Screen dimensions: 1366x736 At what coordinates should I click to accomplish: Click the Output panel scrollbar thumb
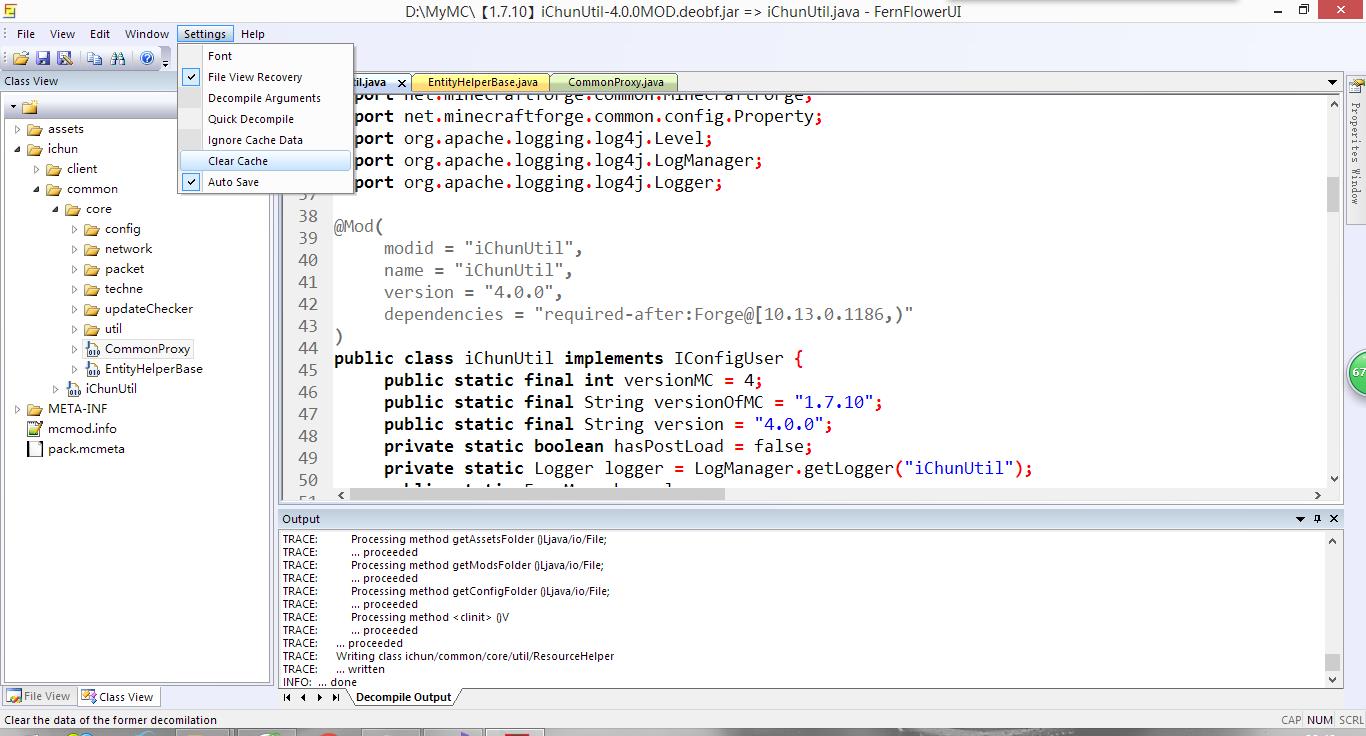tap(1332, 662)
